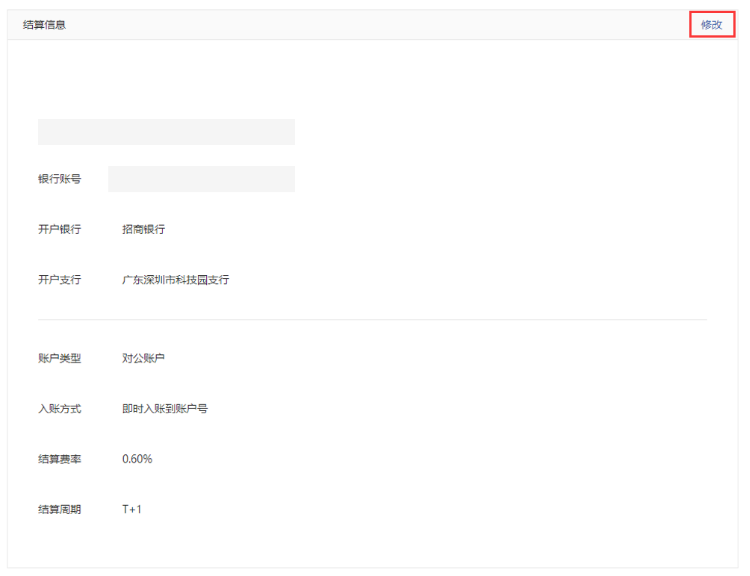The image size is (750, 576).
Task: Click the horizontal divider below 开户支行
Action: [372, 320]
